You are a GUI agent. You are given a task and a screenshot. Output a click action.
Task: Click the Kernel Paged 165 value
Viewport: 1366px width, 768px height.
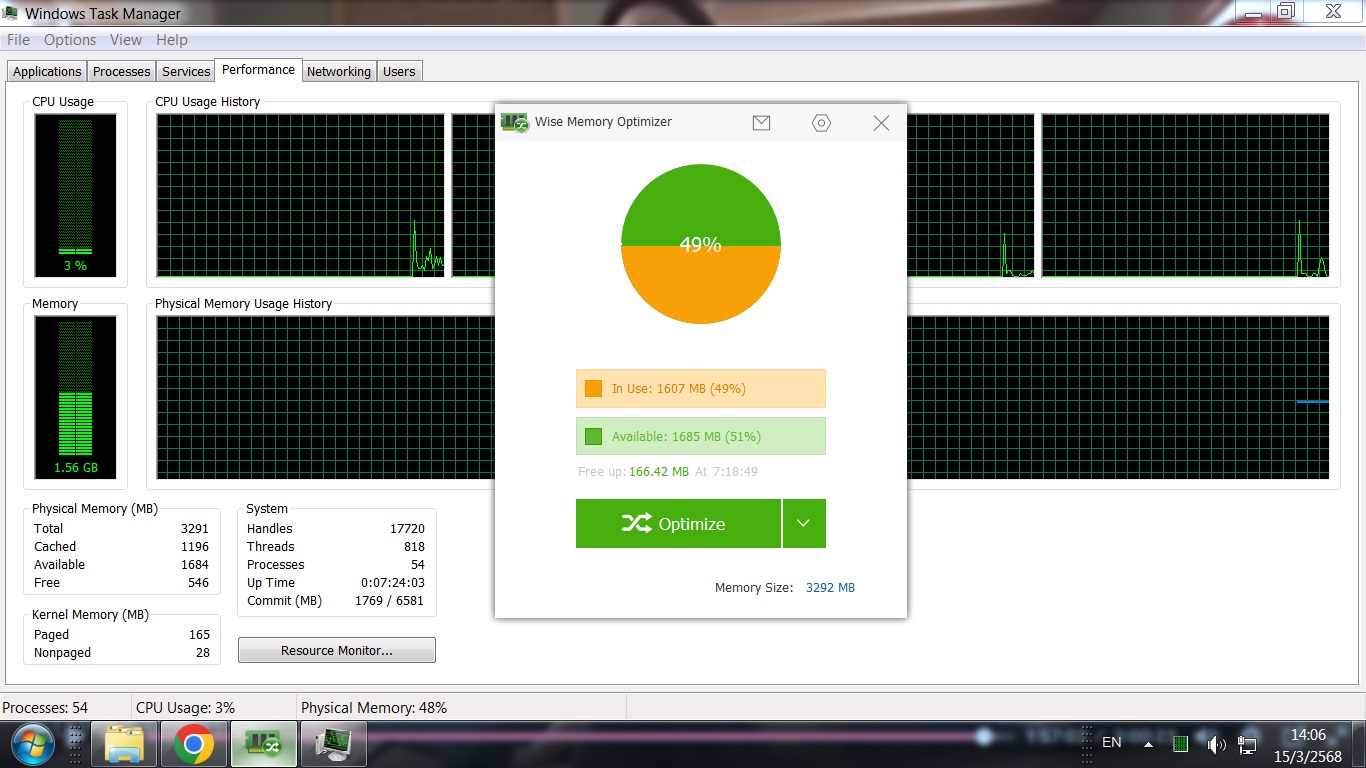point(199,634)
